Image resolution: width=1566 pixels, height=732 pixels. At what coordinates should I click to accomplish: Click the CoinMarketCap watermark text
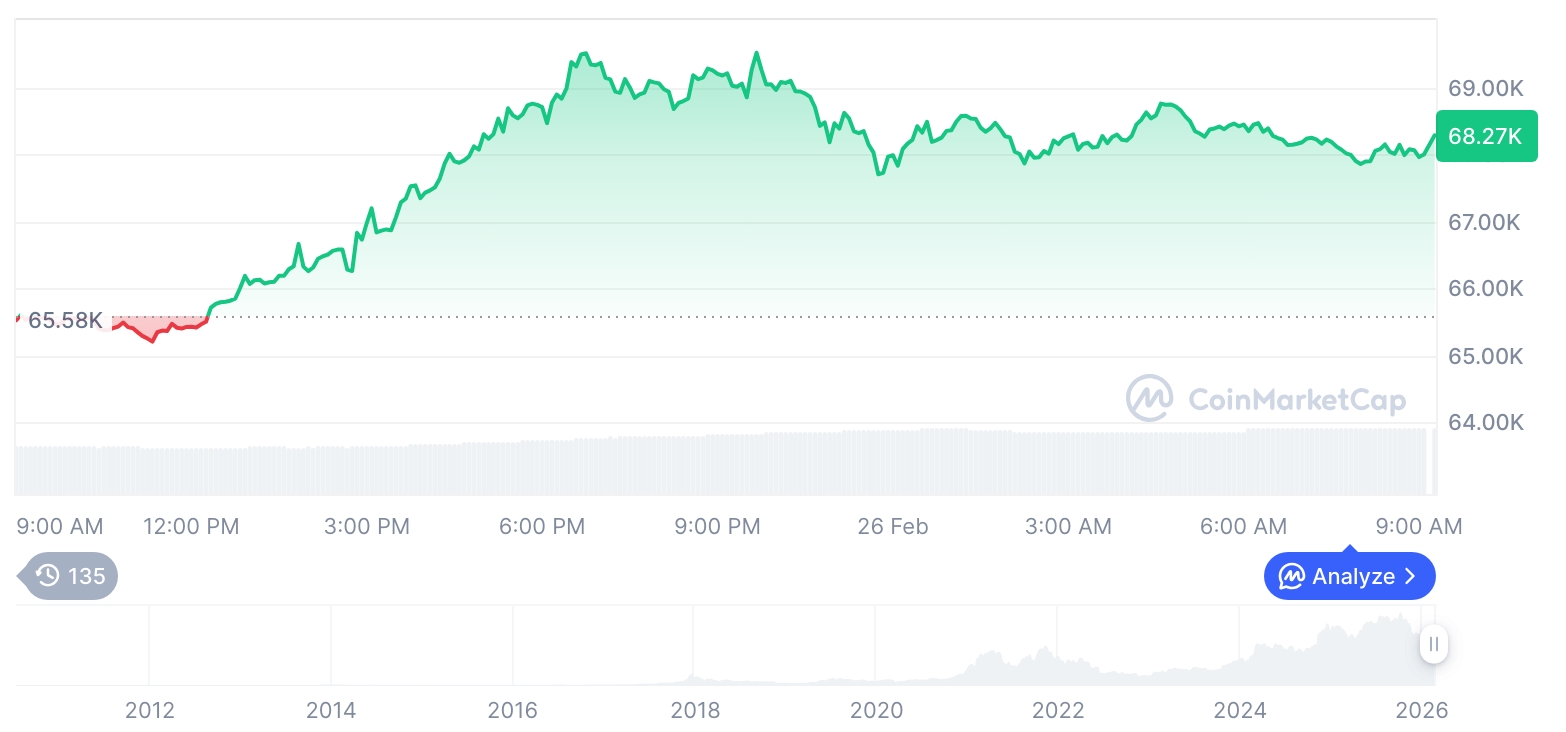[1297, 400]
